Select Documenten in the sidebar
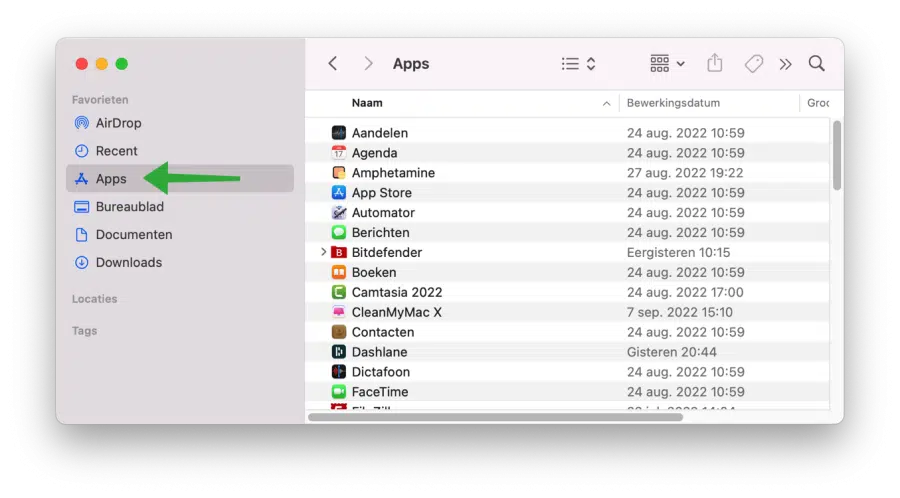 [x=180, y=235]
